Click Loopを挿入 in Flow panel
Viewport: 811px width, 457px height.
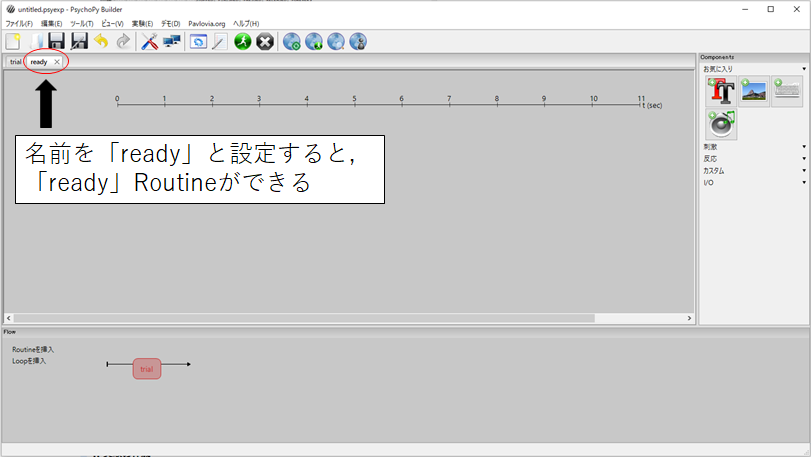coord(29,360)
